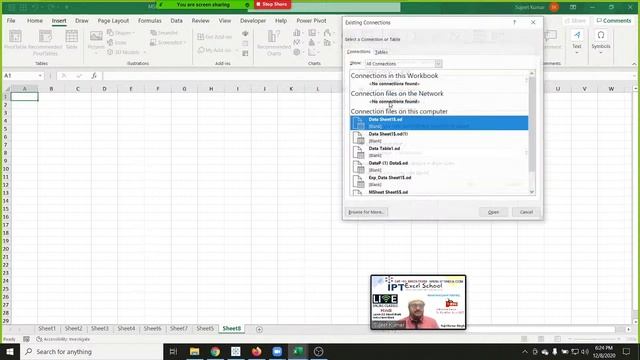The height and width of the screenshot is (360, 640).
Task: Open the File menu
Action: click(11, 20)
